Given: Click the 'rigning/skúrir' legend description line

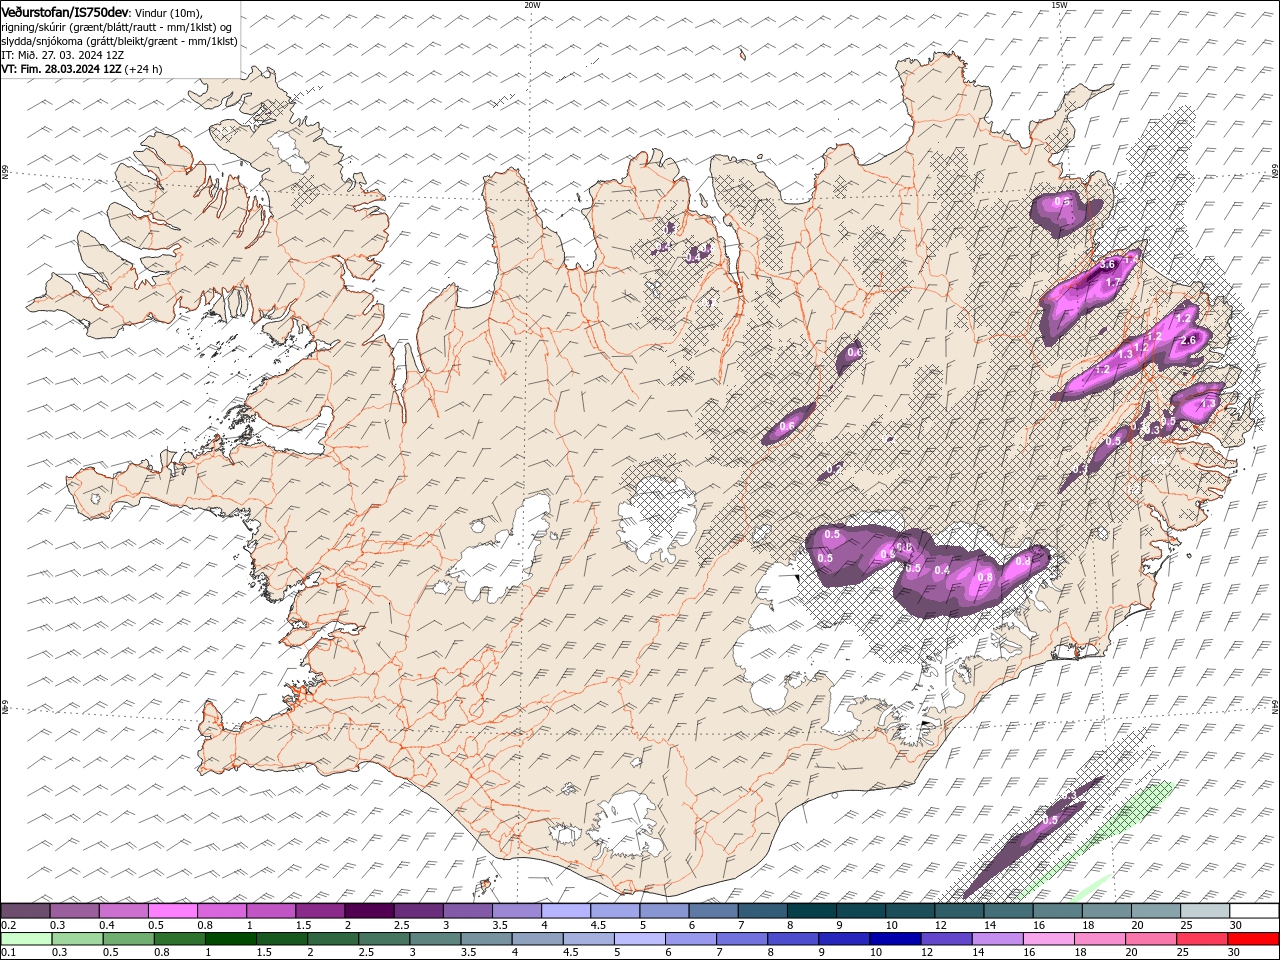Looking at the screenshot, I should [x=116, y=27].
